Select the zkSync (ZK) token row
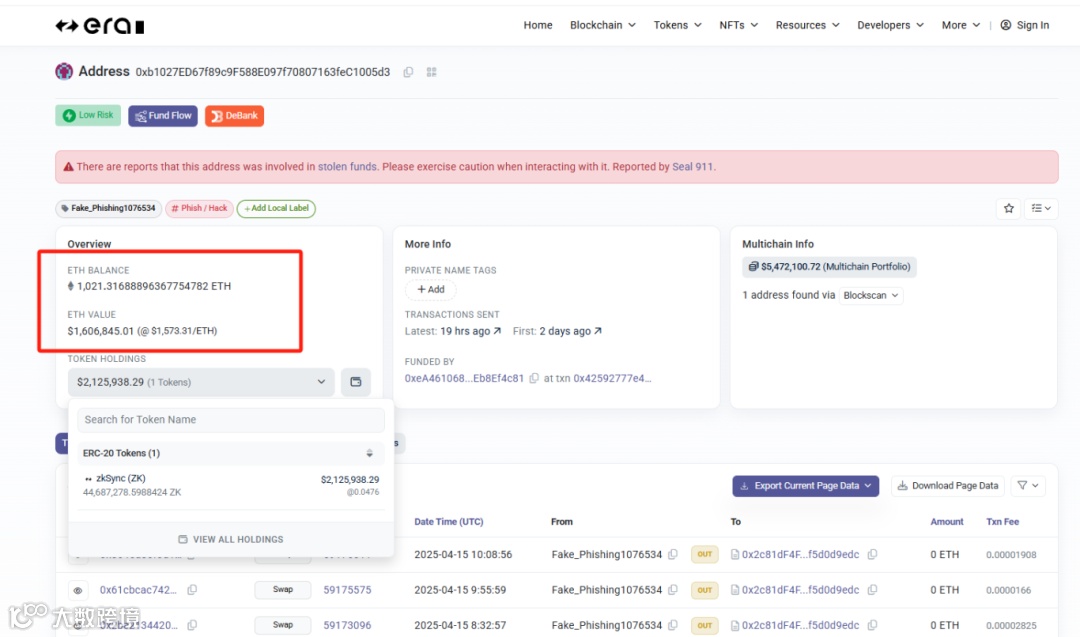Viewport: 1080px width, 637px height. (231, 485)
